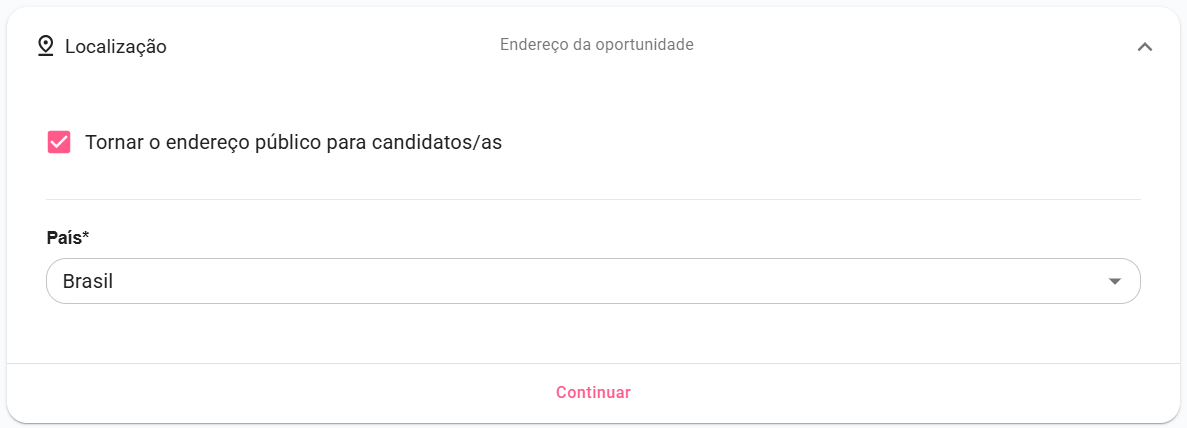
Task: Select the País field label
Action: [64, 237]
